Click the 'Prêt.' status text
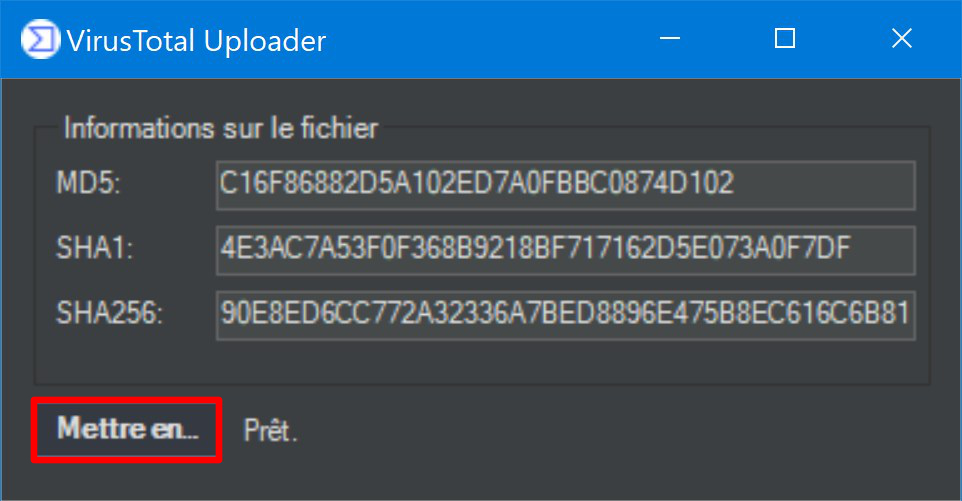The width and height of the screenshot is (962, 501). [x=271, y=430]
